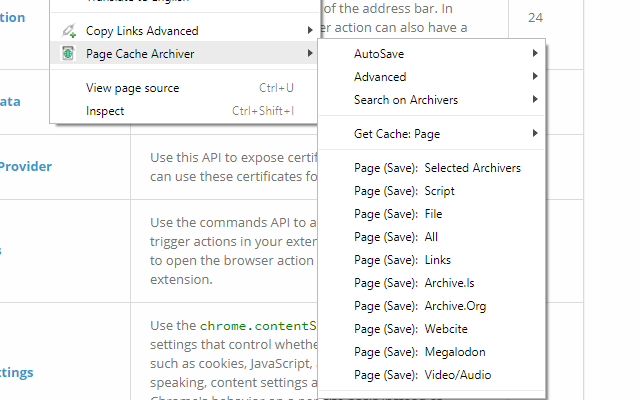Select Page (Save): Selected Archivers
Screen dimensions: 640x400
click(431, 168)
